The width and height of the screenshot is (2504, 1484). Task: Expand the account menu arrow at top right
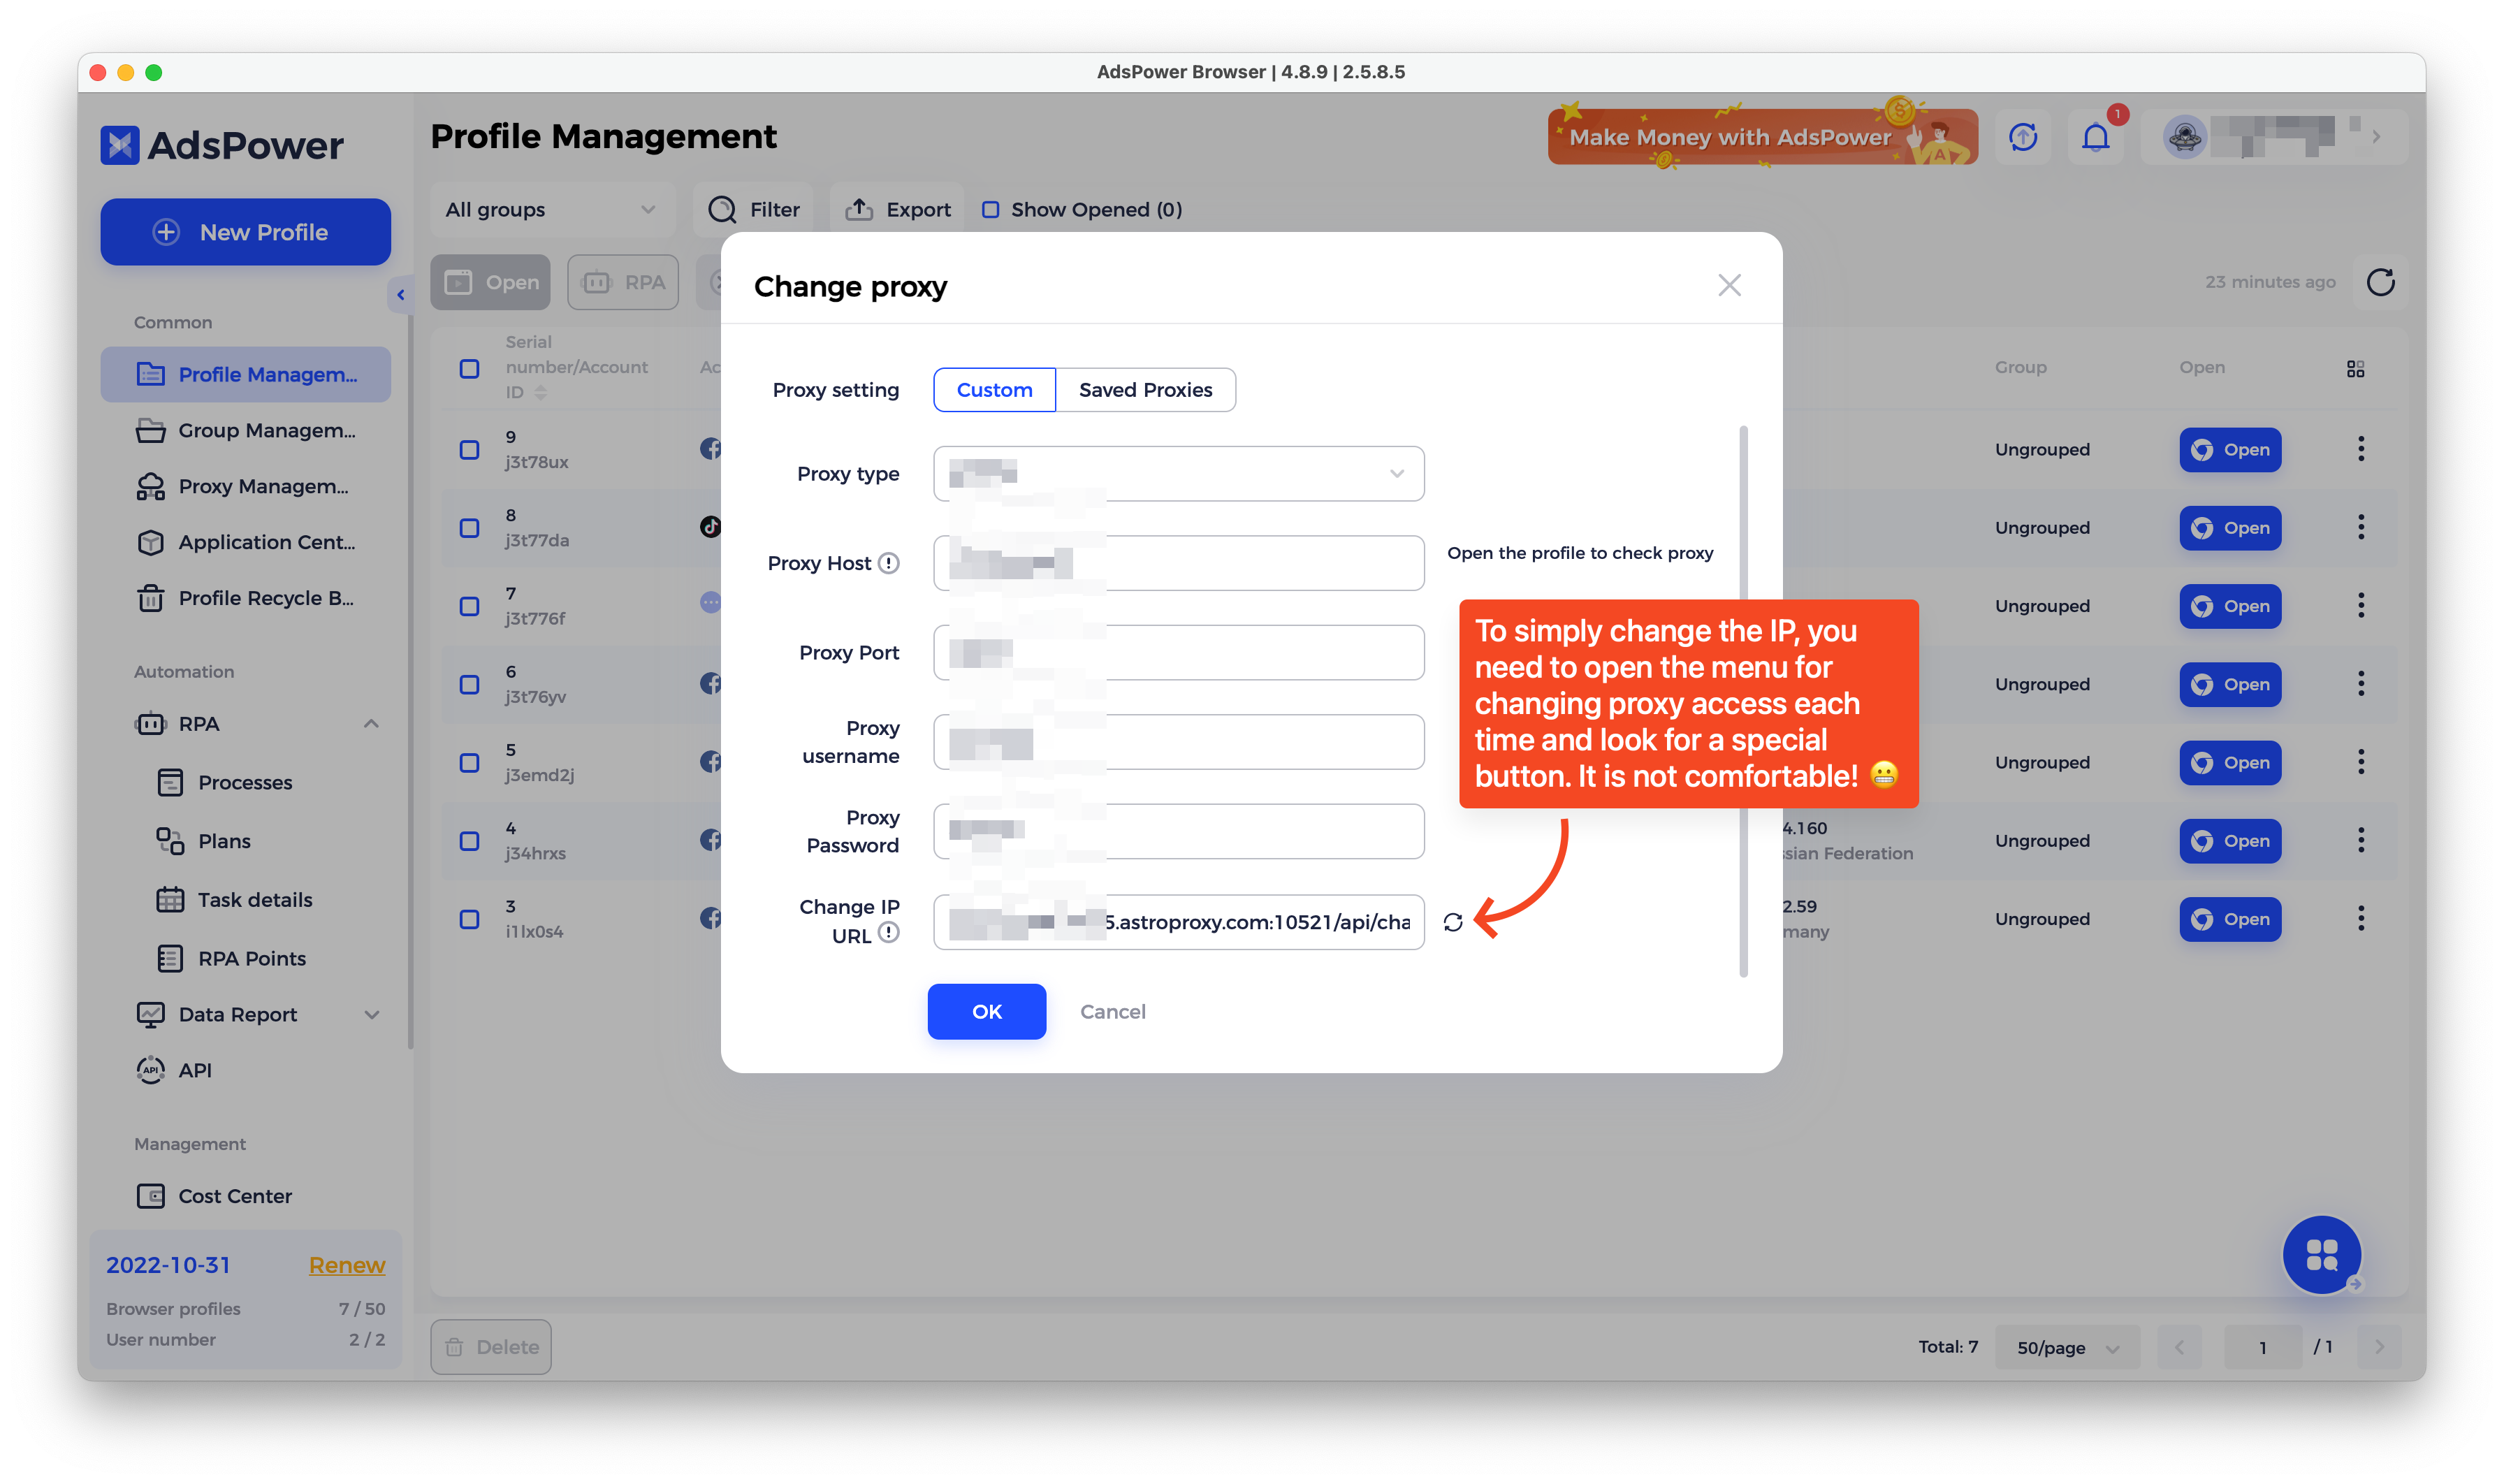tap(2376, 137)
